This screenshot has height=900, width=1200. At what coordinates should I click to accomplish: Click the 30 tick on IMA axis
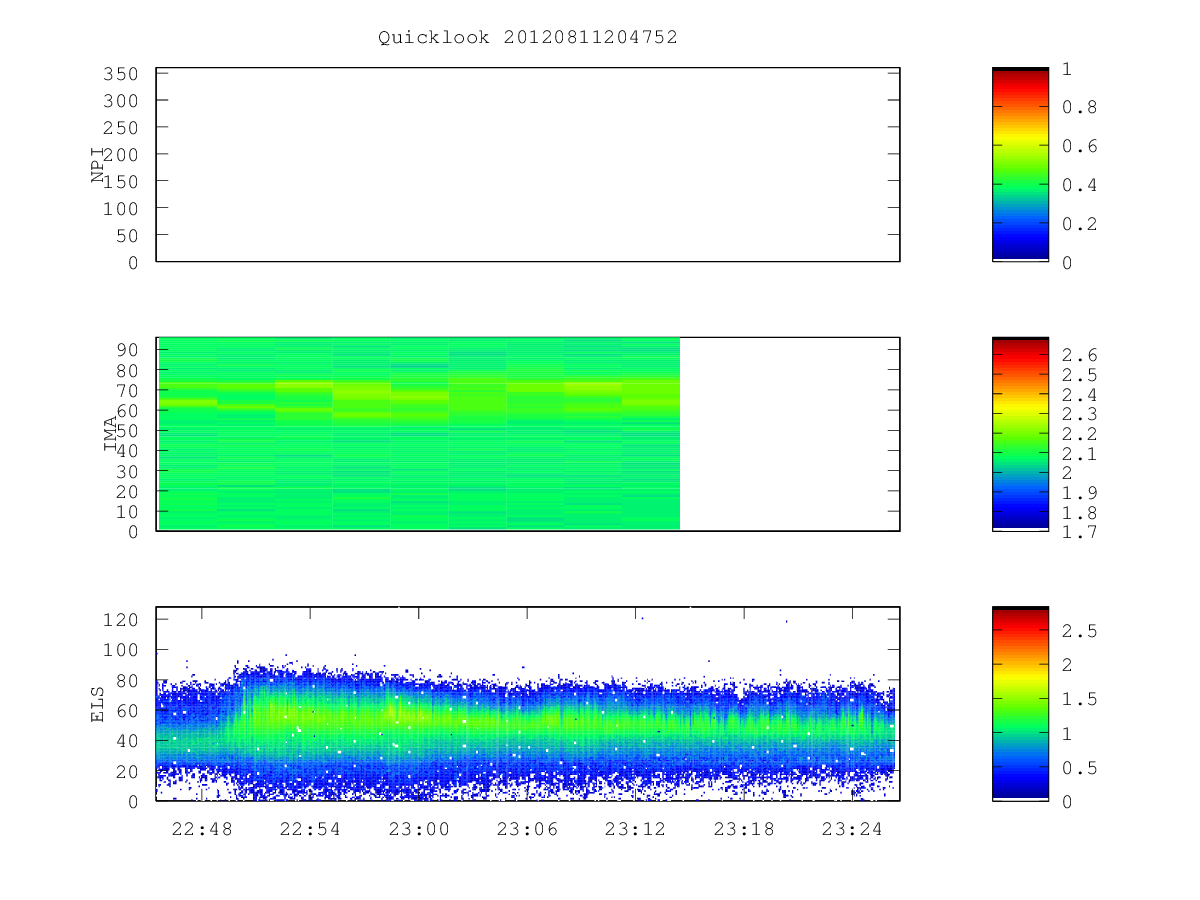pyautogui.click(x=128, y=471)
